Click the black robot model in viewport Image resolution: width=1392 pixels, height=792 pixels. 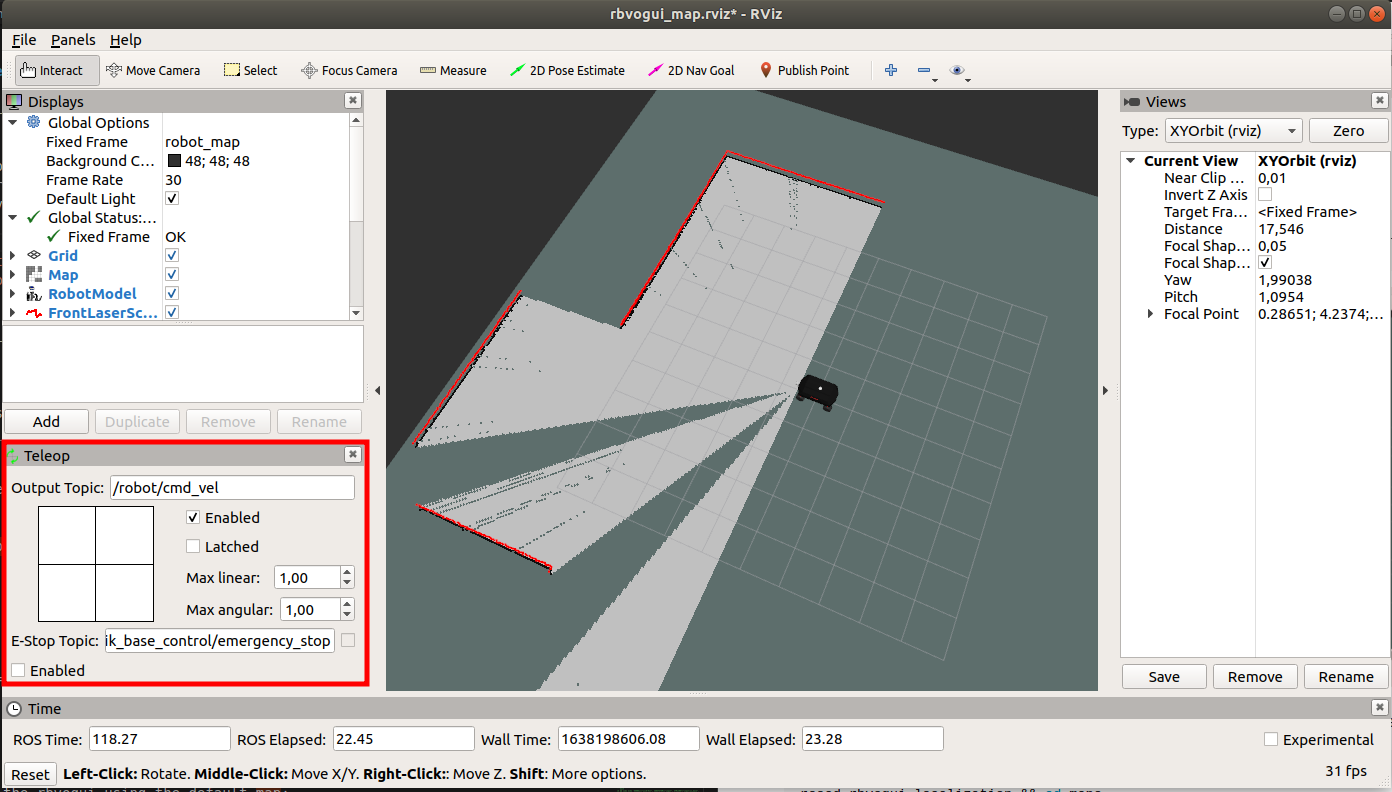pyautogui.click(x=818, y=390)
